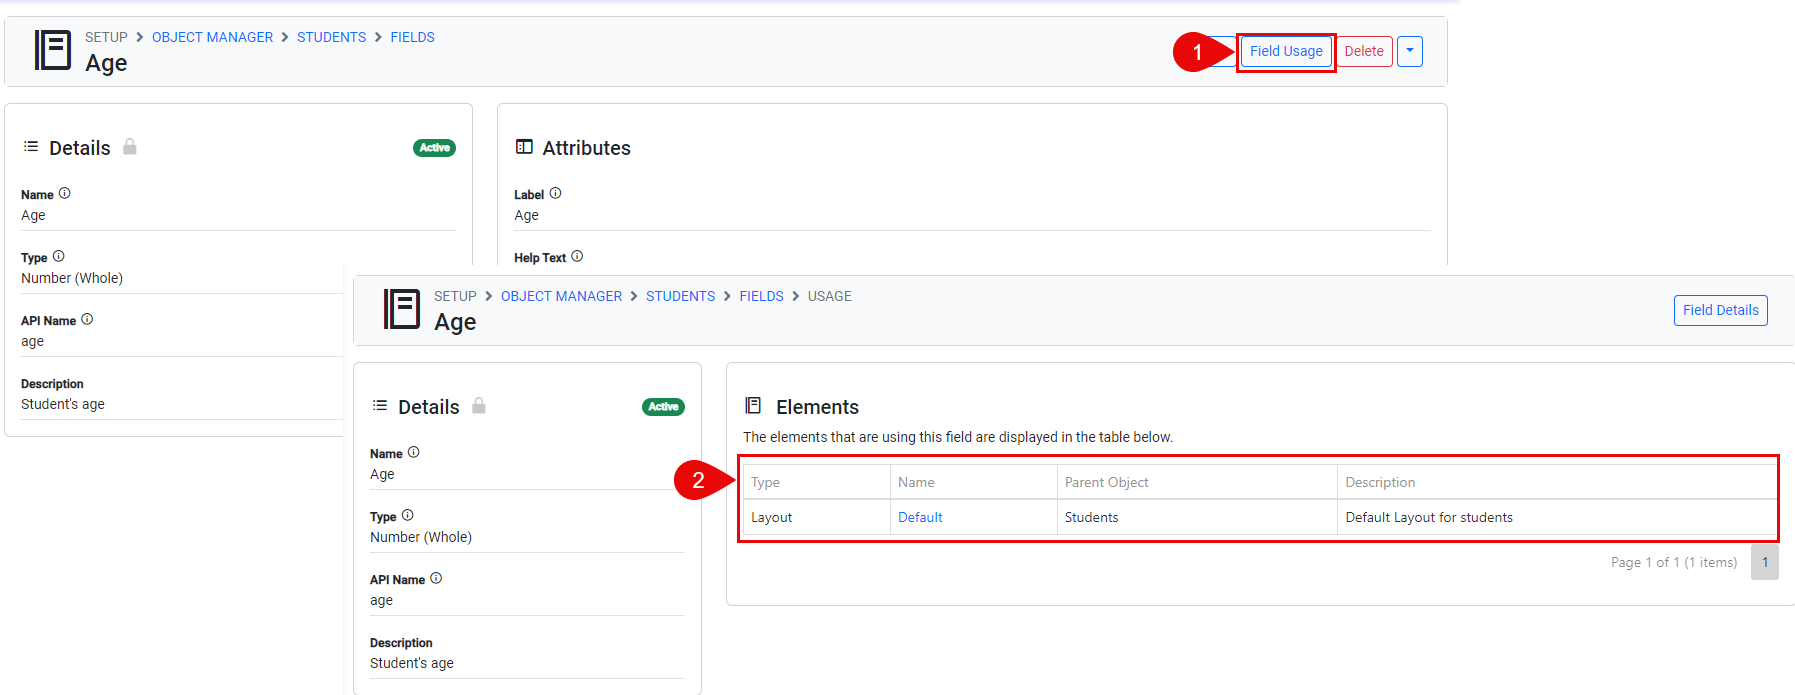The width and height of the screenshot is (1795, 695).
Task: Open the dropdown arrow next to Delete
Action: click(1409, 51)
